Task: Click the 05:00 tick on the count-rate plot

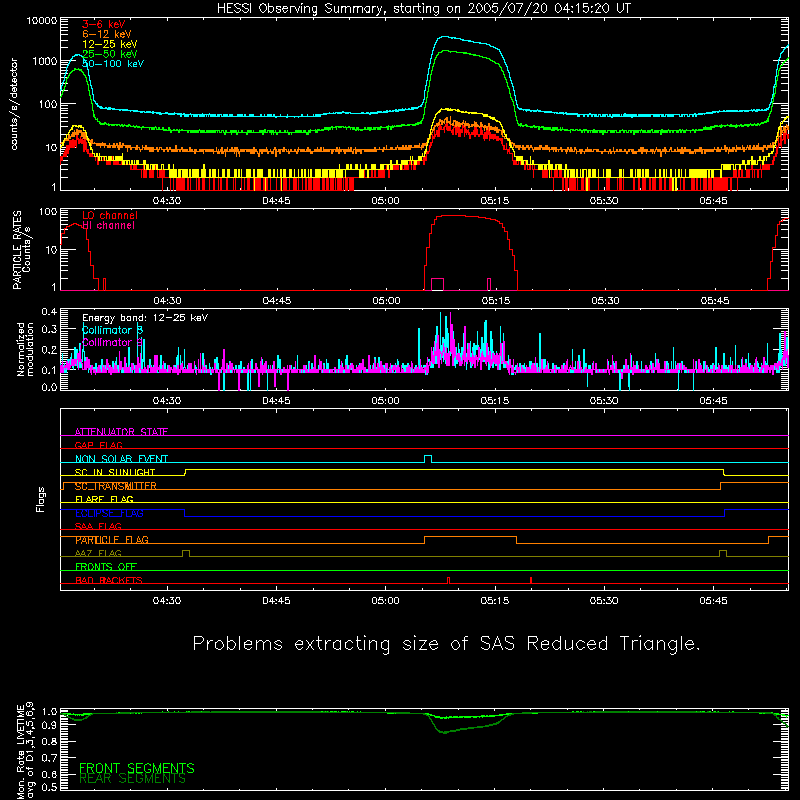Action: [x=386, y=201]
